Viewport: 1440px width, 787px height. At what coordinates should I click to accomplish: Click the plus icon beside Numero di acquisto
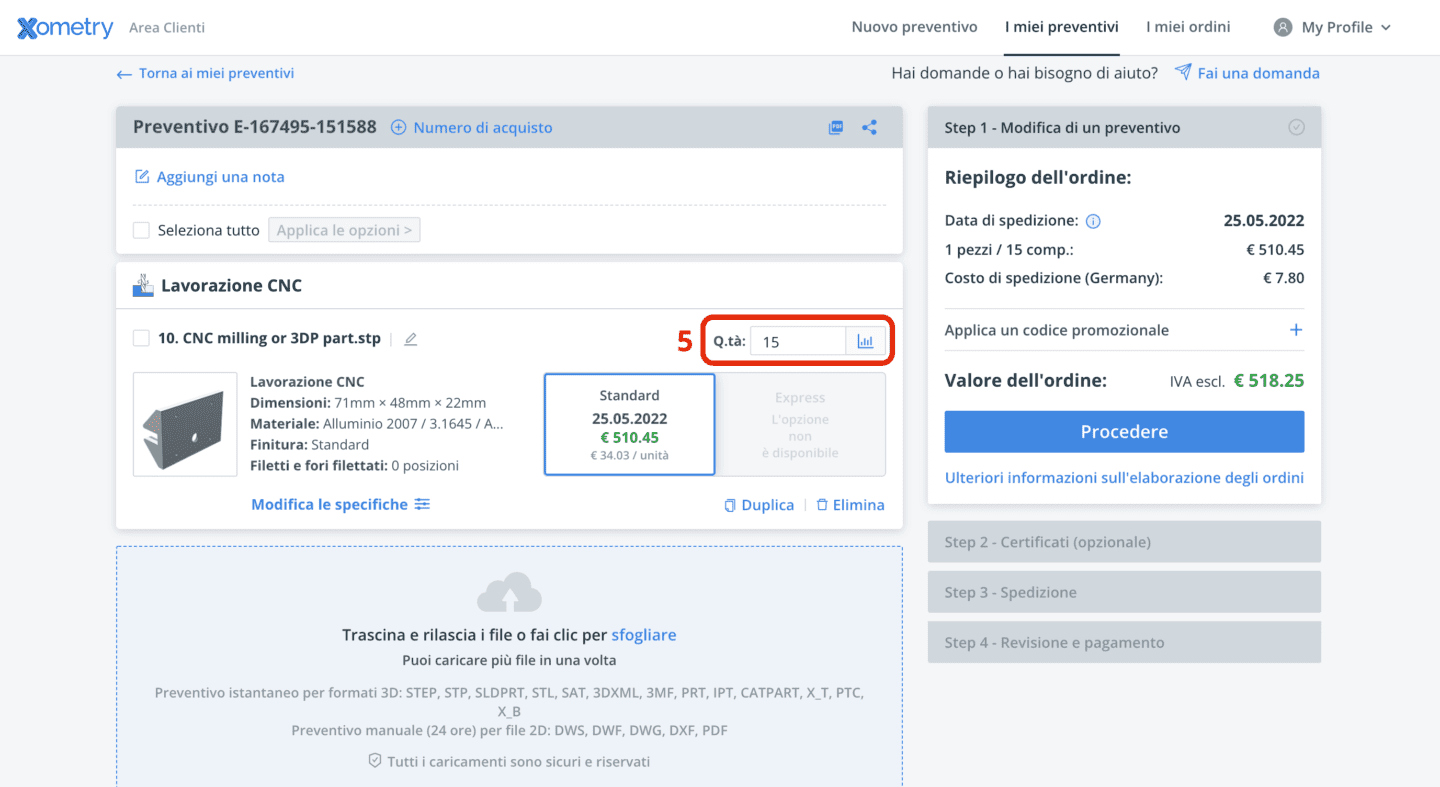point(398,127)
